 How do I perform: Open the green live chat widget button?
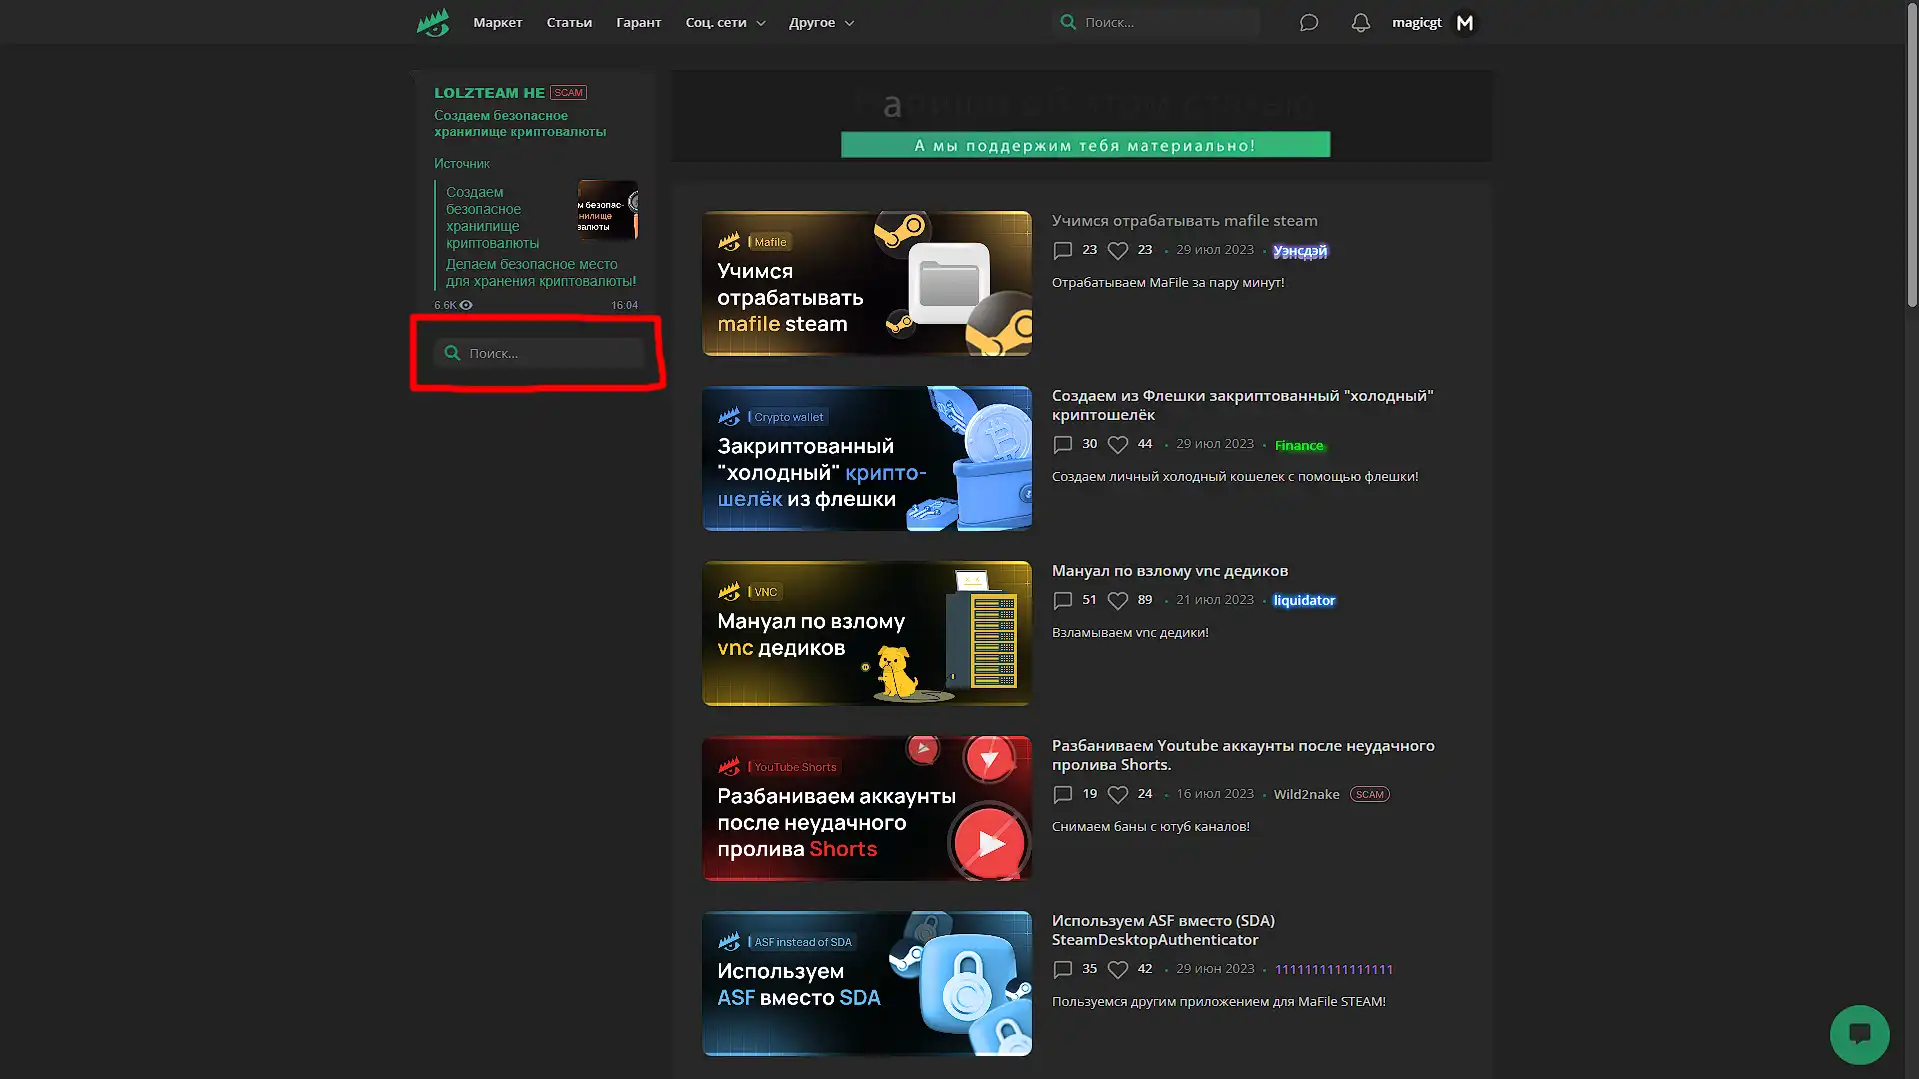[x=1859, y=1034]
